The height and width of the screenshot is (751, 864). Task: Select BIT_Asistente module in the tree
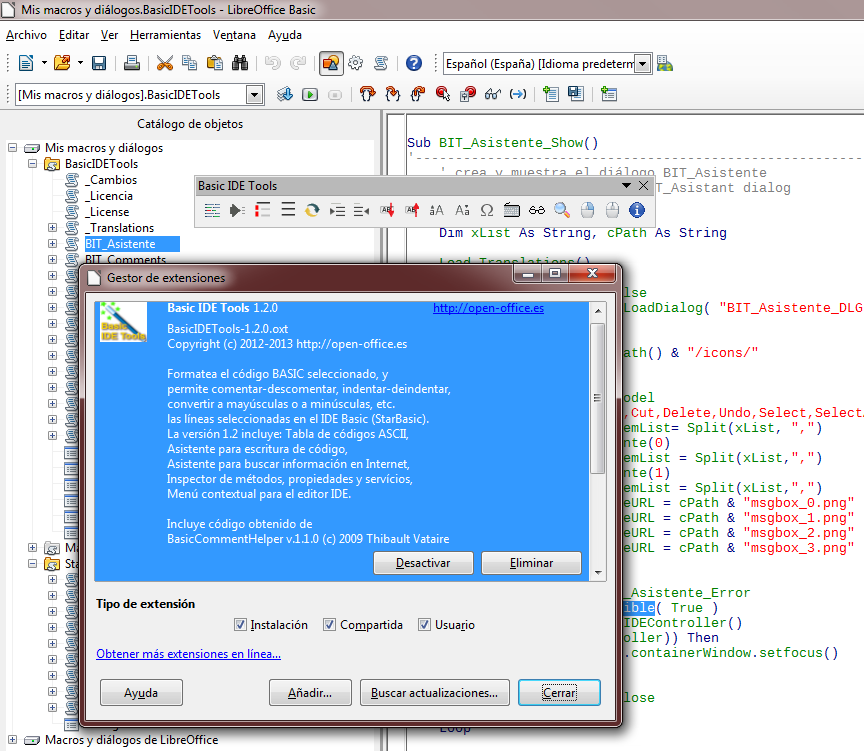pos(120,244)
